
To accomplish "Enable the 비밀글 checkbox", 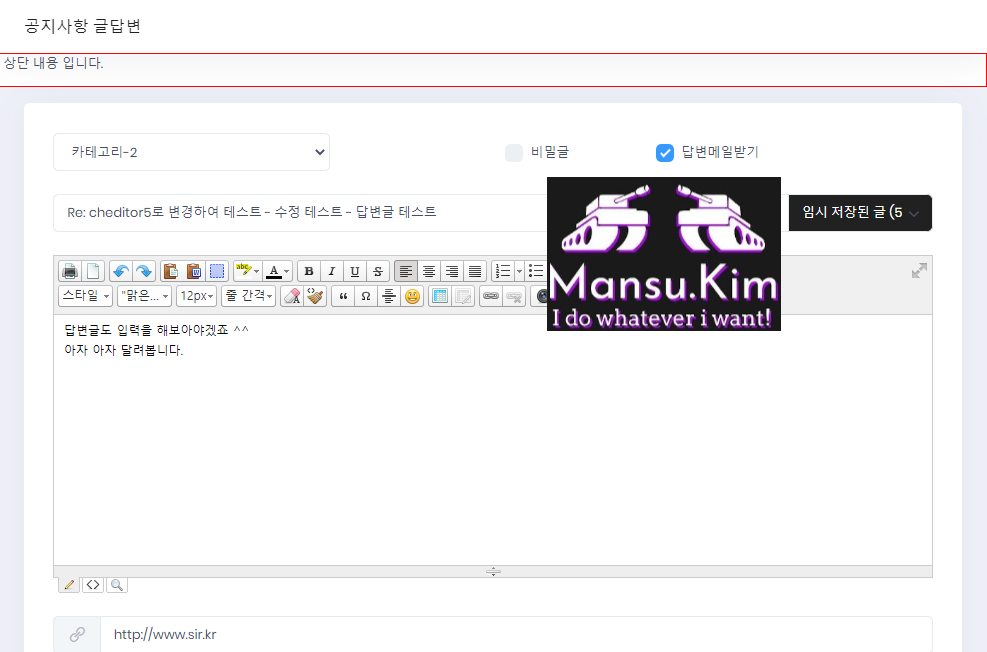I will click(x=514, y=152).
